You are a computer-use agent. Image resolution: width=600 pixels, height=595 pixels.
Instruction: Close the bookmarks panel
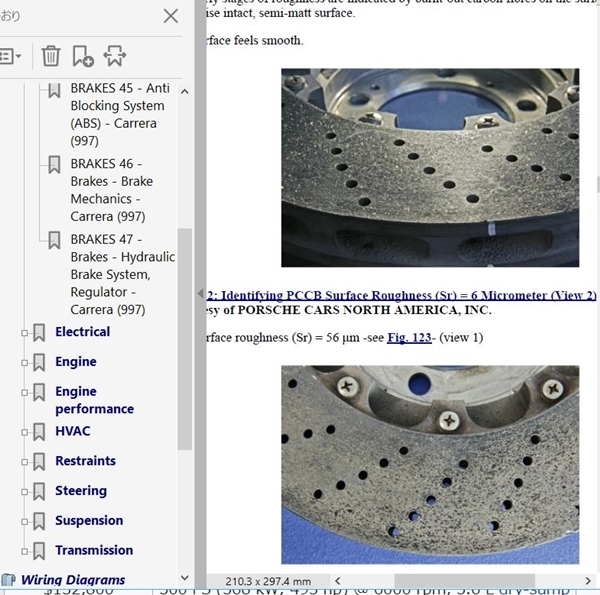171,16
